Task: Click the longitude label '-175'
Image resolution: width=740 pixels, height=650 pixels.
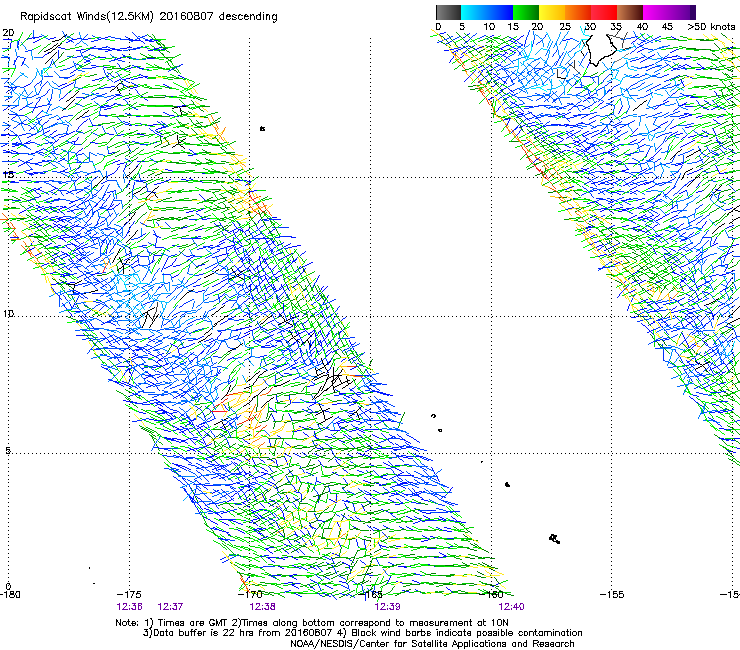Action: 129,595
